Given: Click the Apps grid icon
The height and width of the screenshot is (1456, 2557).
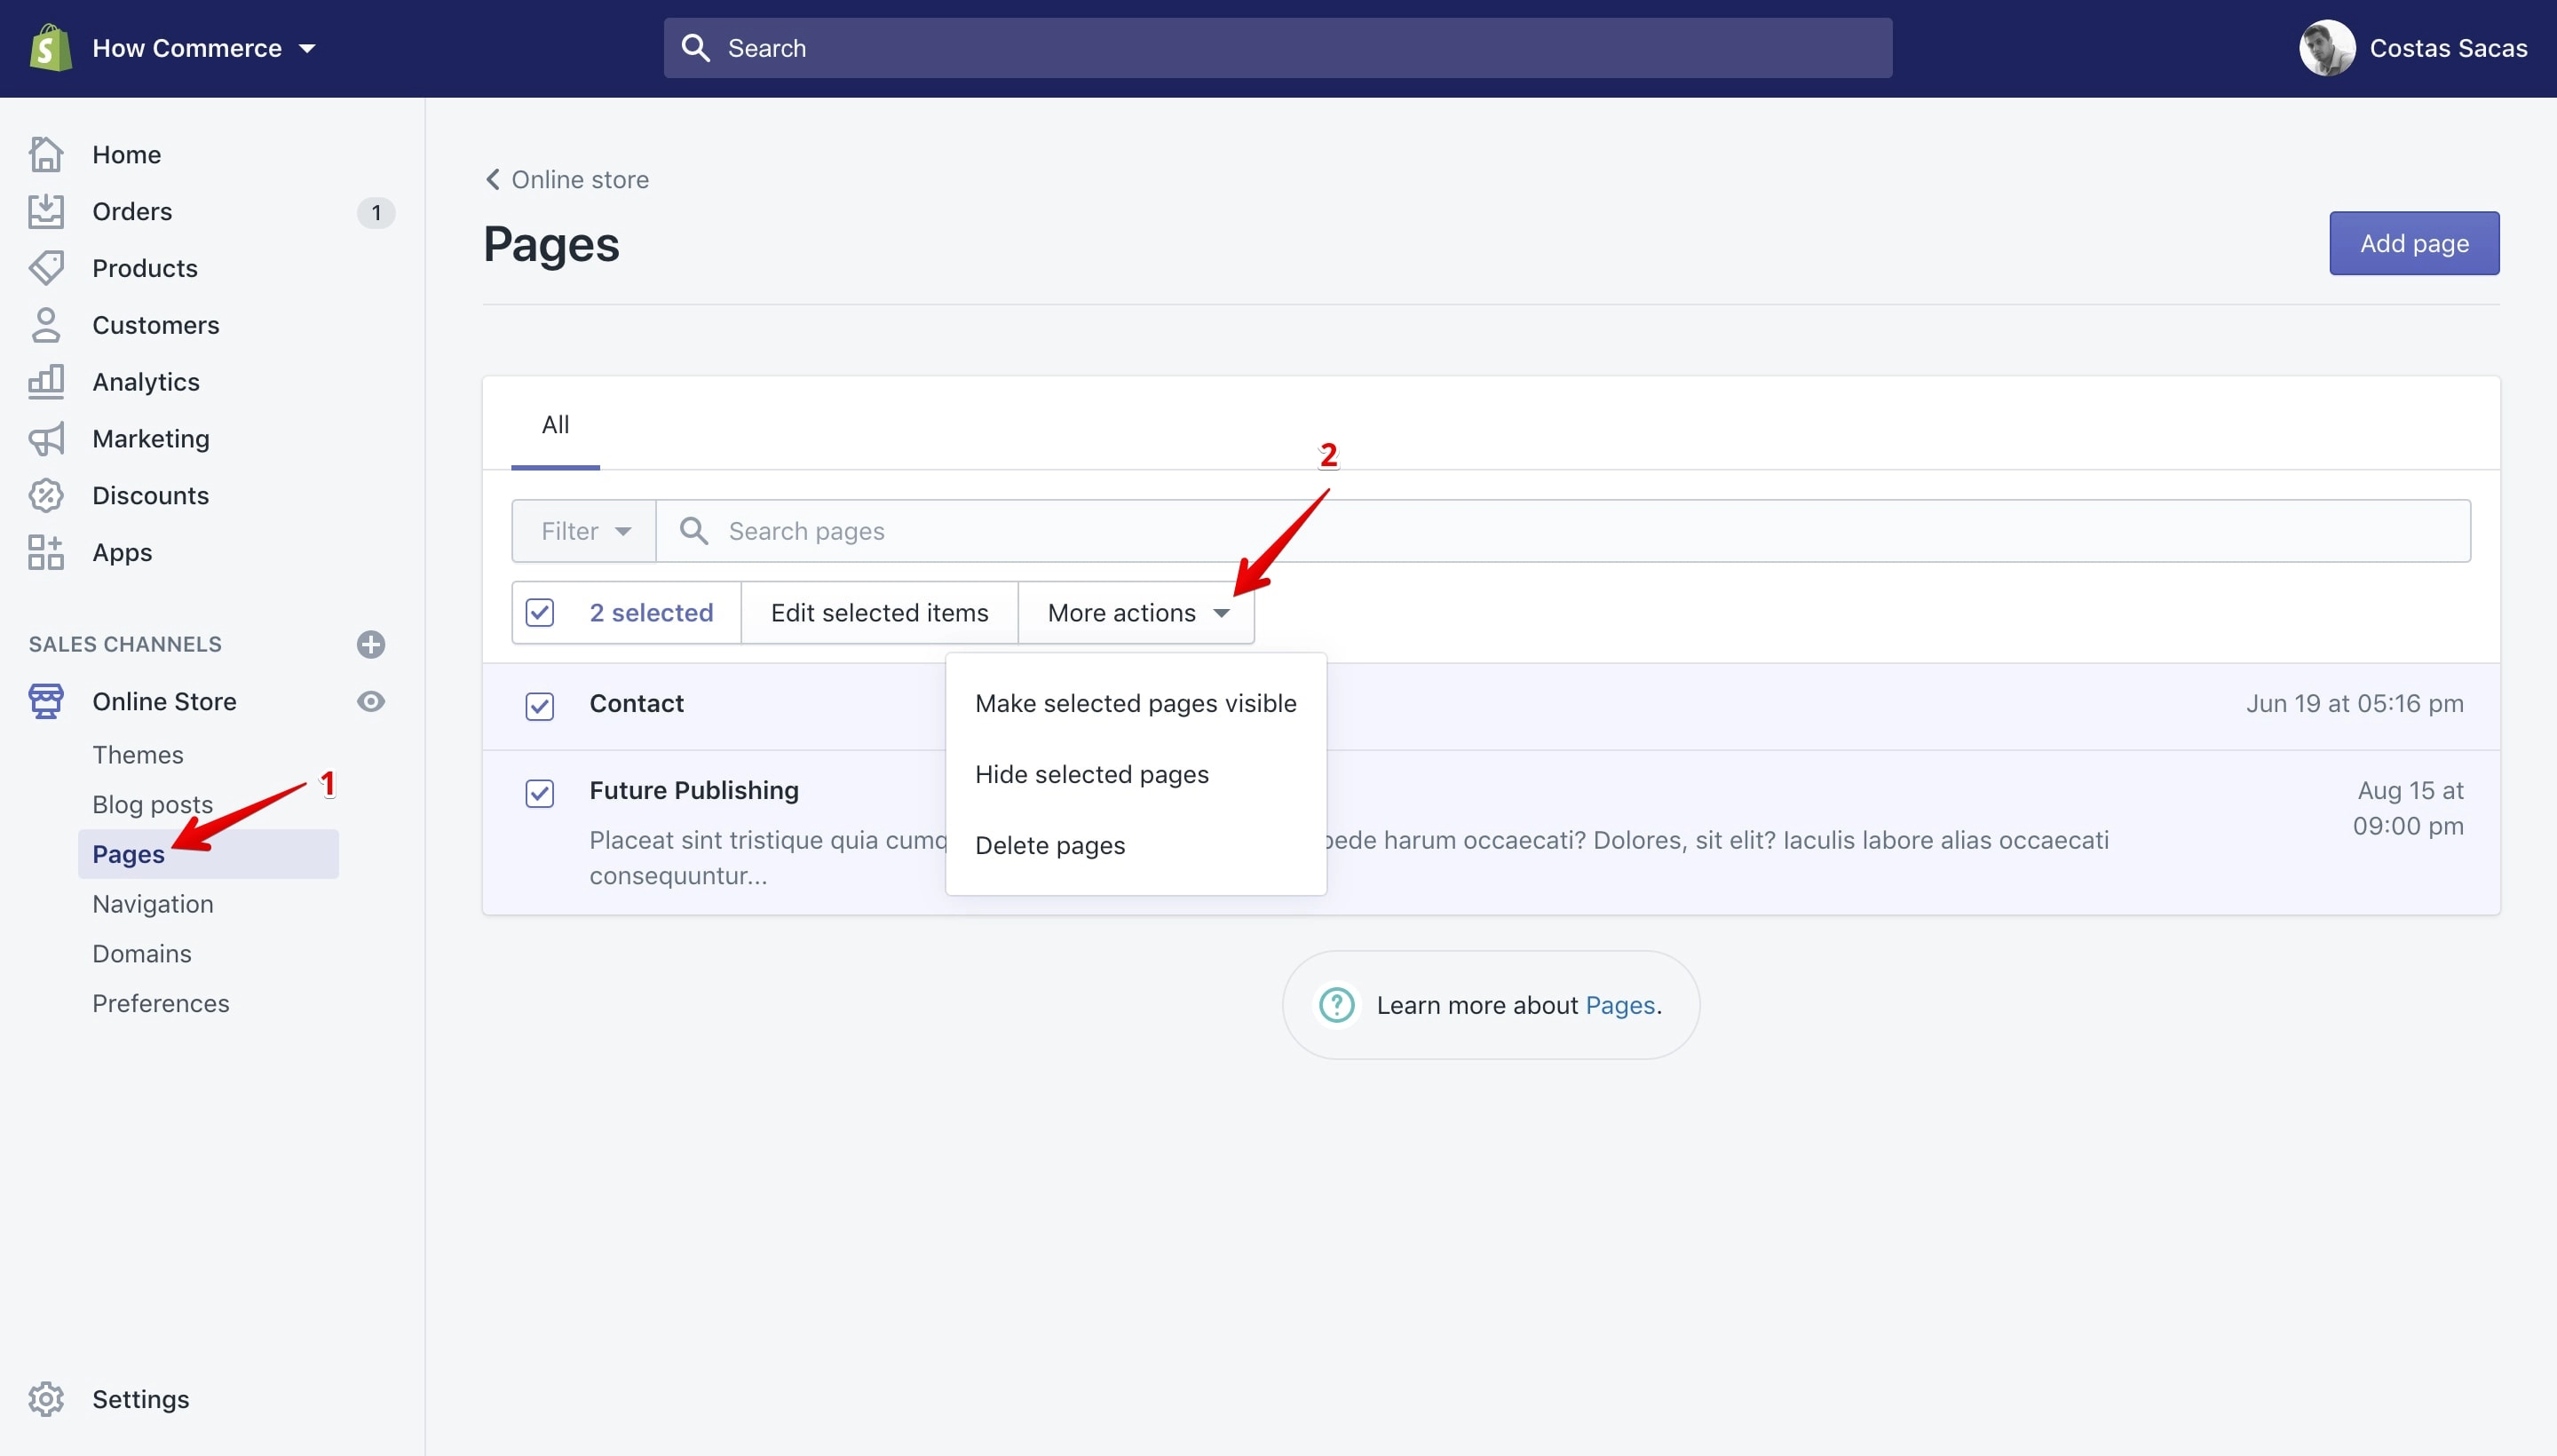Looking at the screenshot, I should [x=46, y=552].
